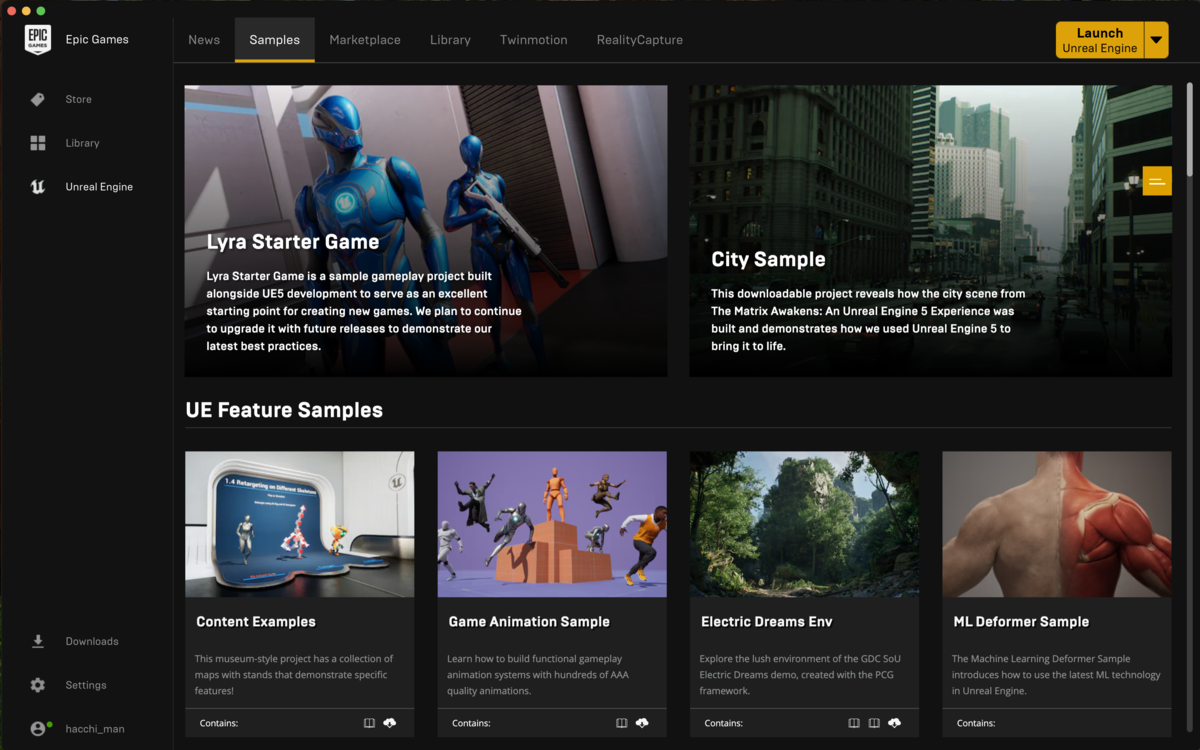Click the hacchi_man user avatar icon

click(39, 729)
